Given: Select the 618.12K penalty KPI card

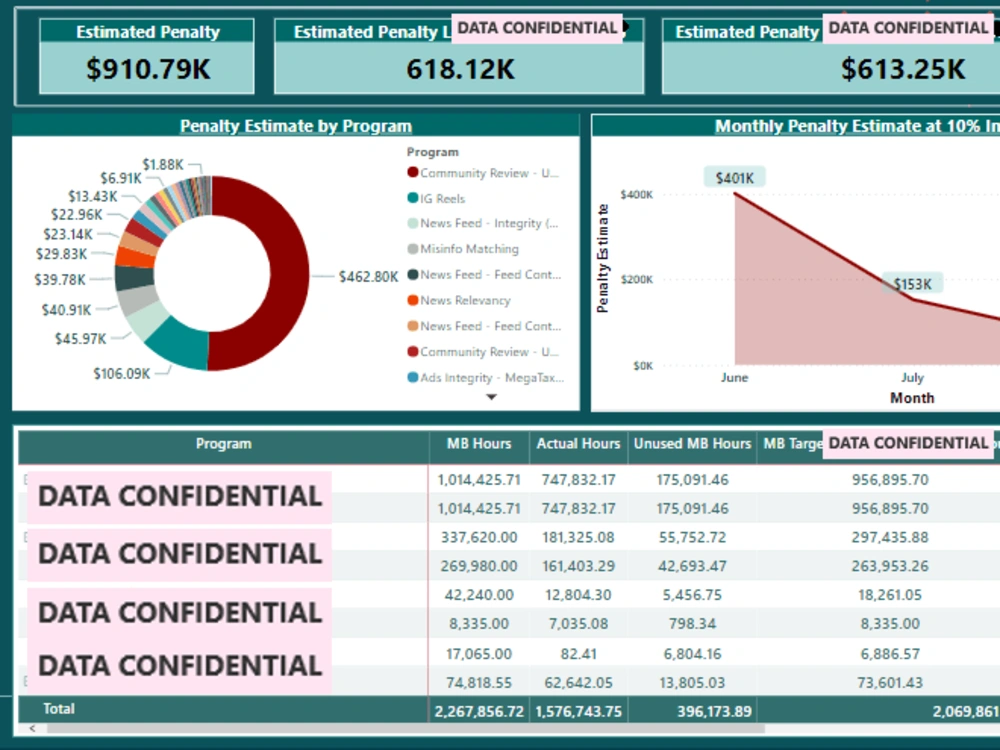Looking at the screenshot, I should click(x=457, y=70).
